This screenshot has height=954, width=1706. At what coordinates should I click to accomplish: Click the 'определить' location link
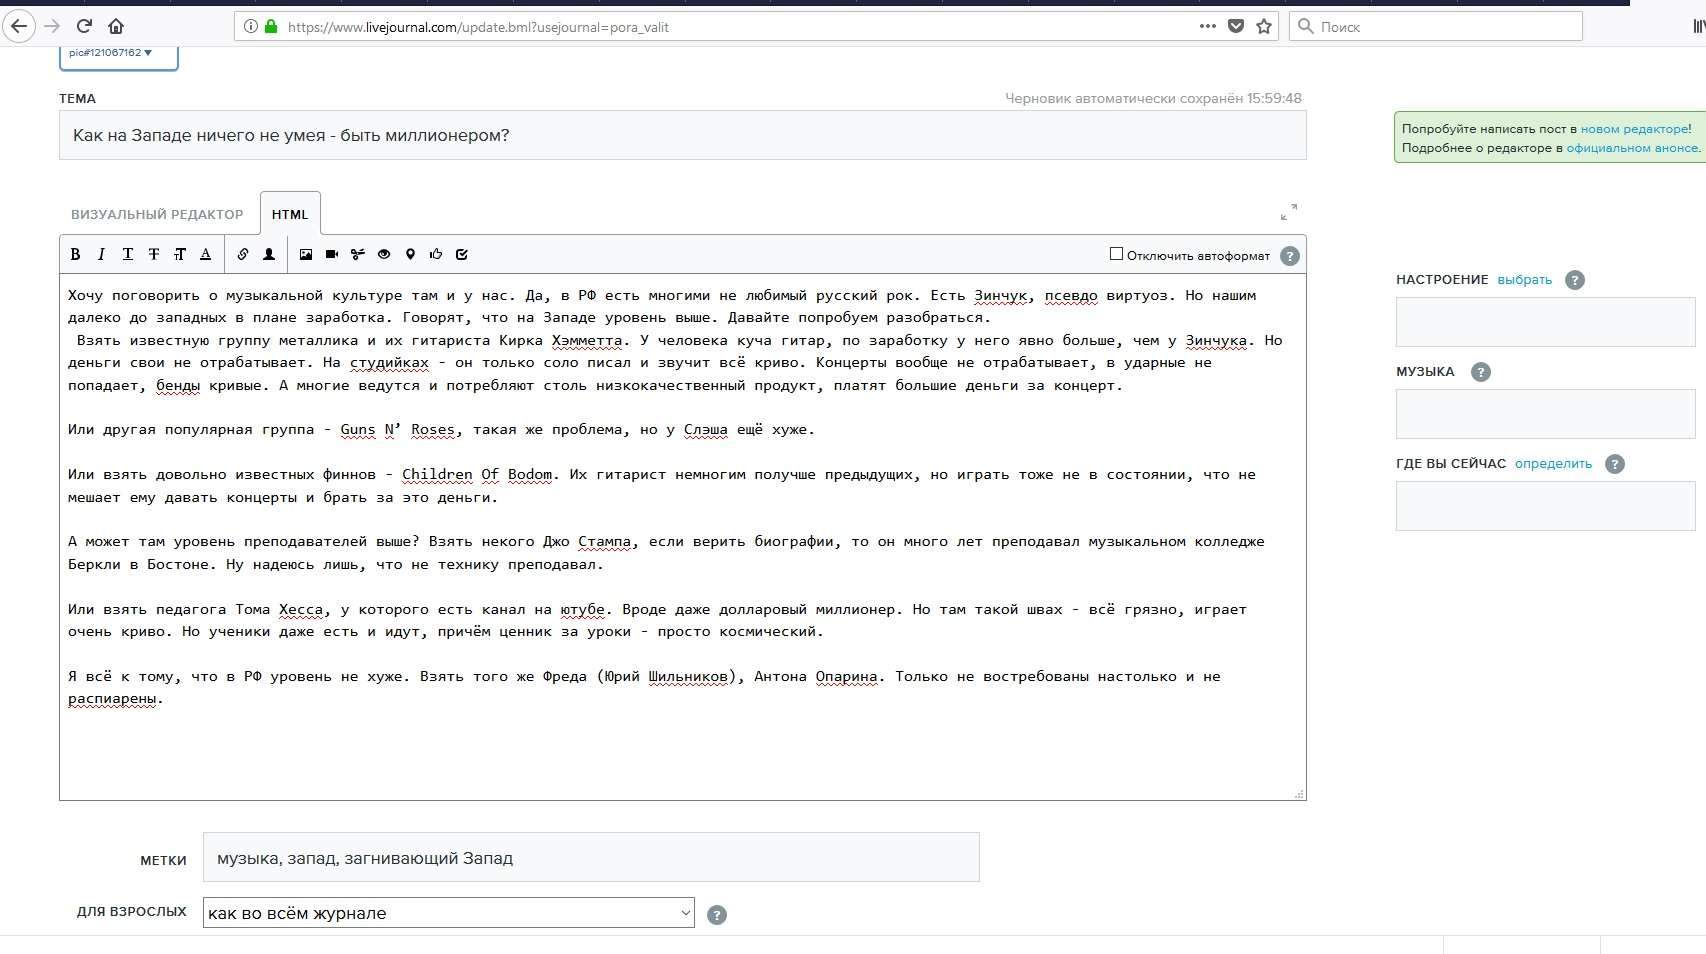(1553, 464)
